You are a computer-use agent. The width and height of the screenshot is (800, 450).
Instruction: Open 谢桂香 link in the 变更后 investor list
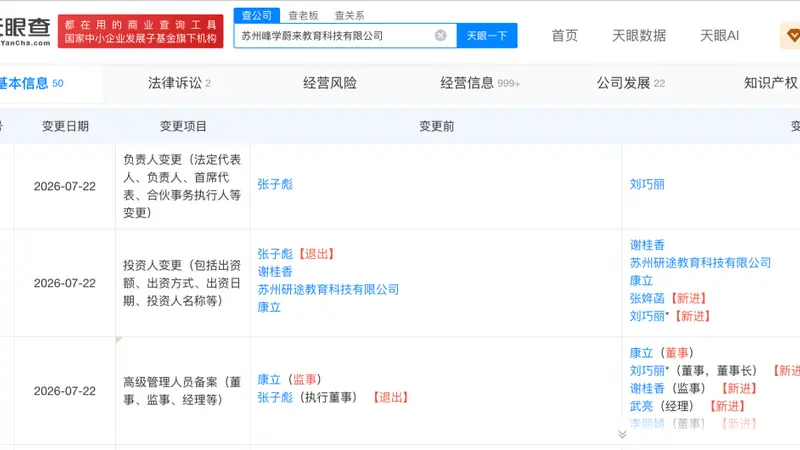click(x=647, y=245)
